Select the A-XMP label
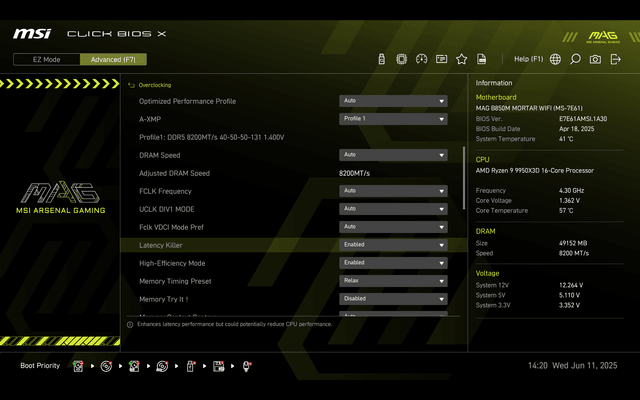Screen dimensions: 640x400 [x=150, y=119]
